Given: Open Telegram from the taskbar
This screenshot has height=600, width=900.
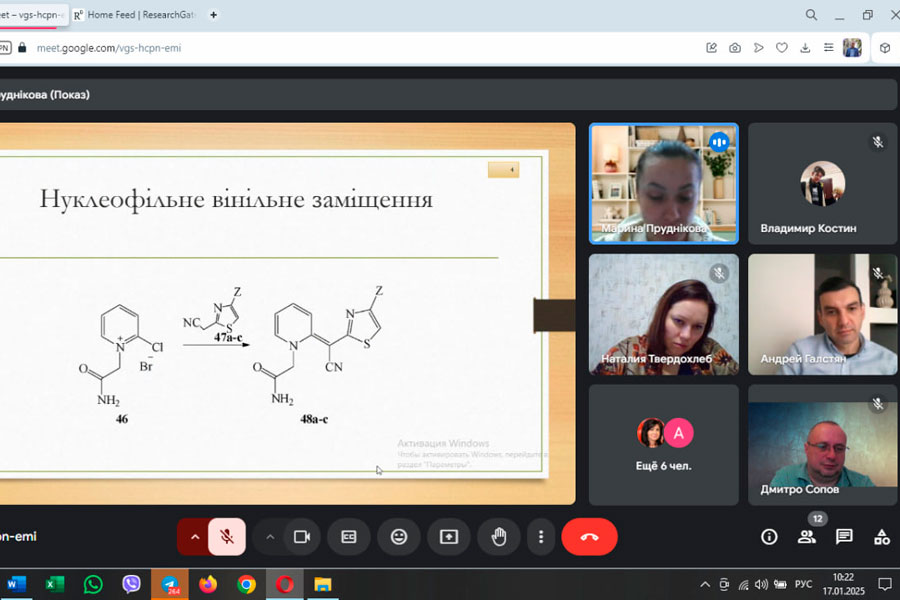Looking at the screenshot, I should (x=170, y=584).
